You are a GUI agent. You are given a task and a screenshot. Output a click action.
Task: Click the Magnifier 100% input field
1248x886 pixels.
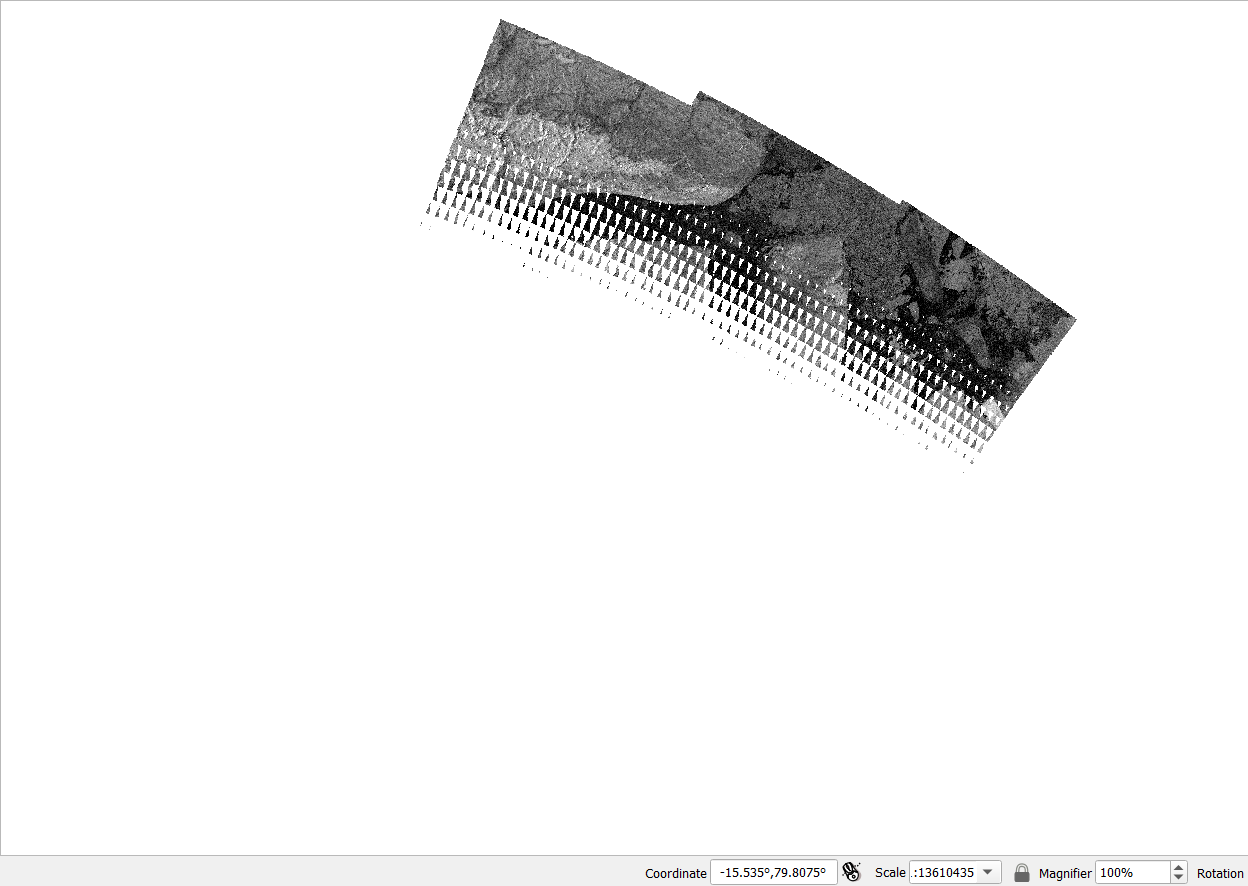pyautogui.click(x=1131, y=872)
